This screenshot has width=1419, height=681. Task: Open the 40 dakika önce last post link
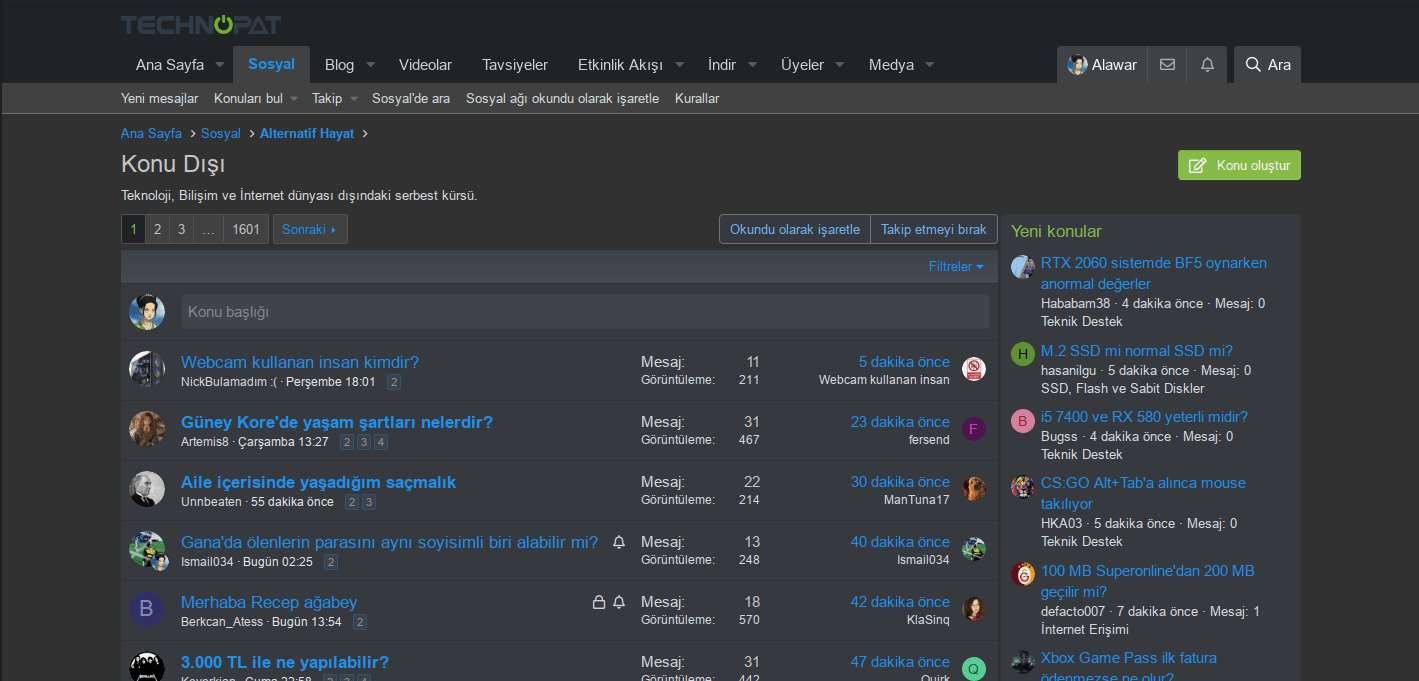click(900, 542)
